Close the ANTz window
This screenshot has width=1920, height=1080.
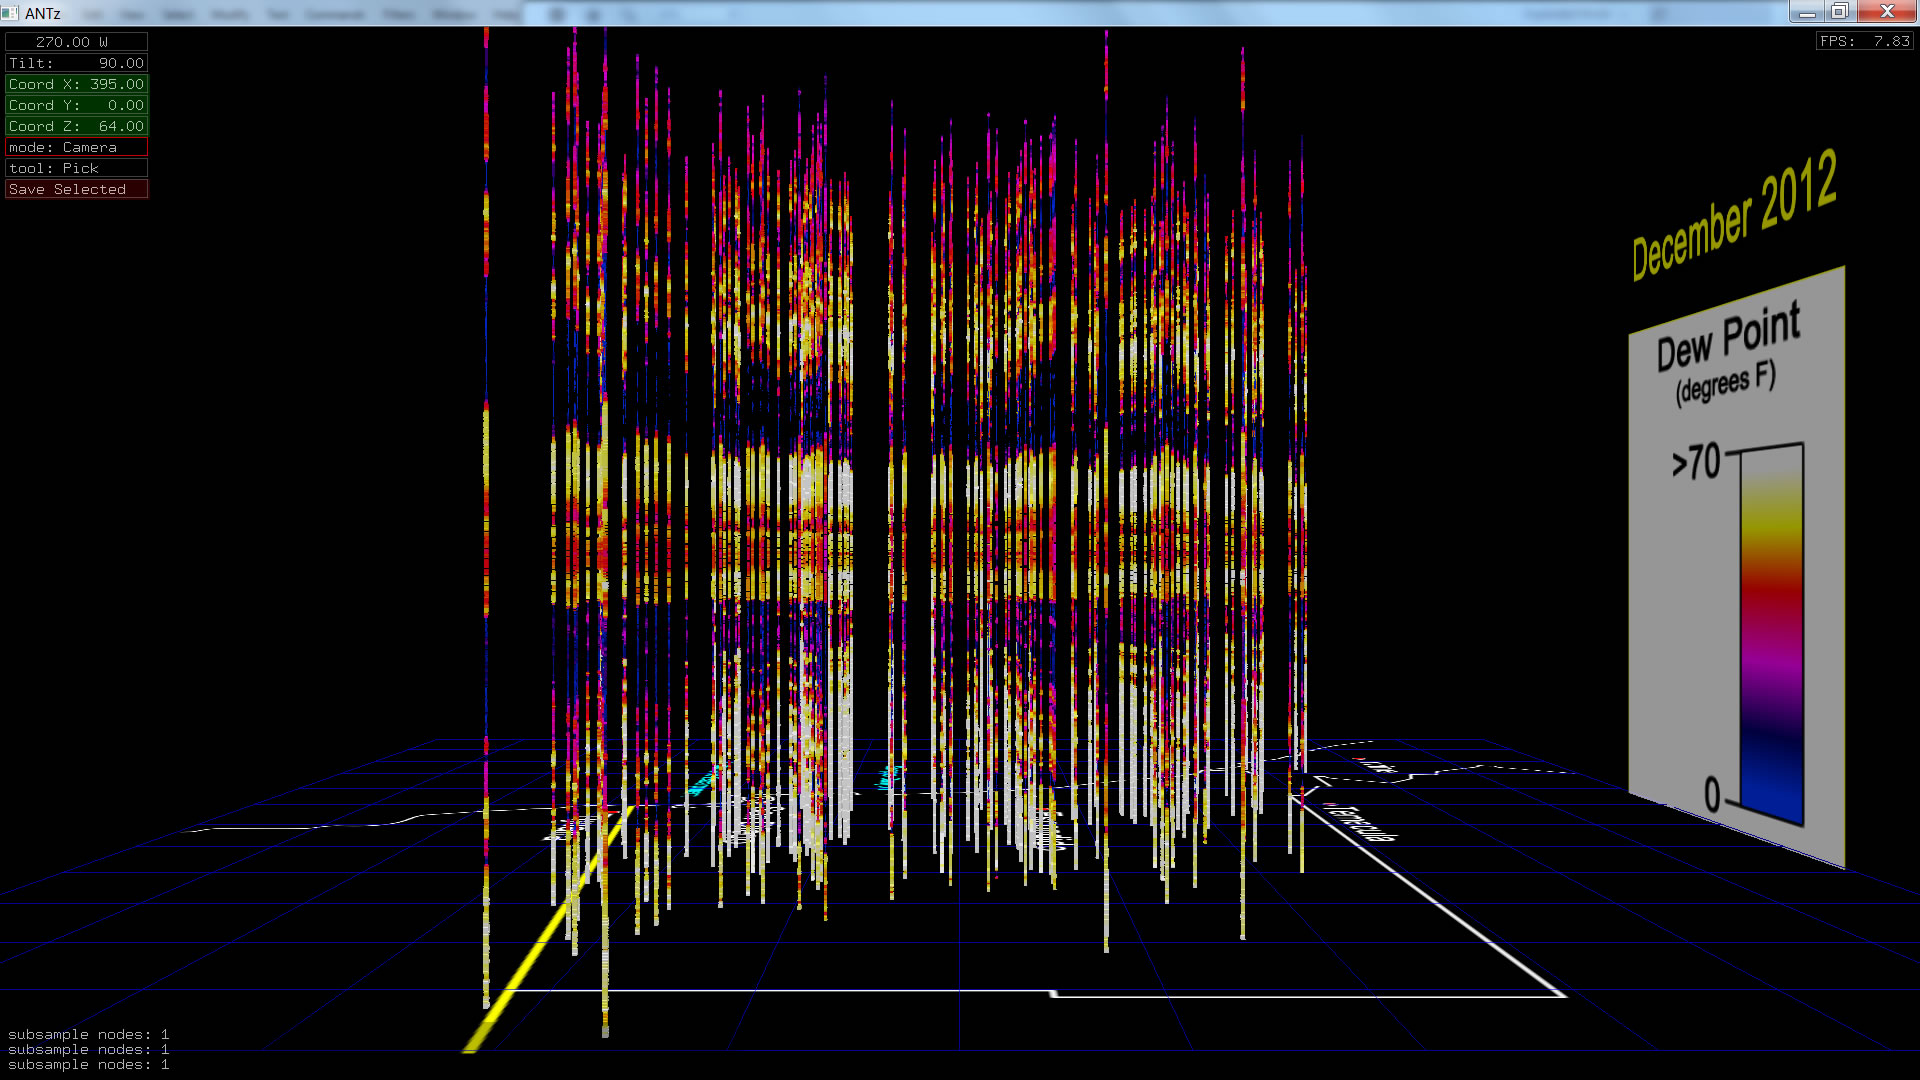pos(1887,12)
